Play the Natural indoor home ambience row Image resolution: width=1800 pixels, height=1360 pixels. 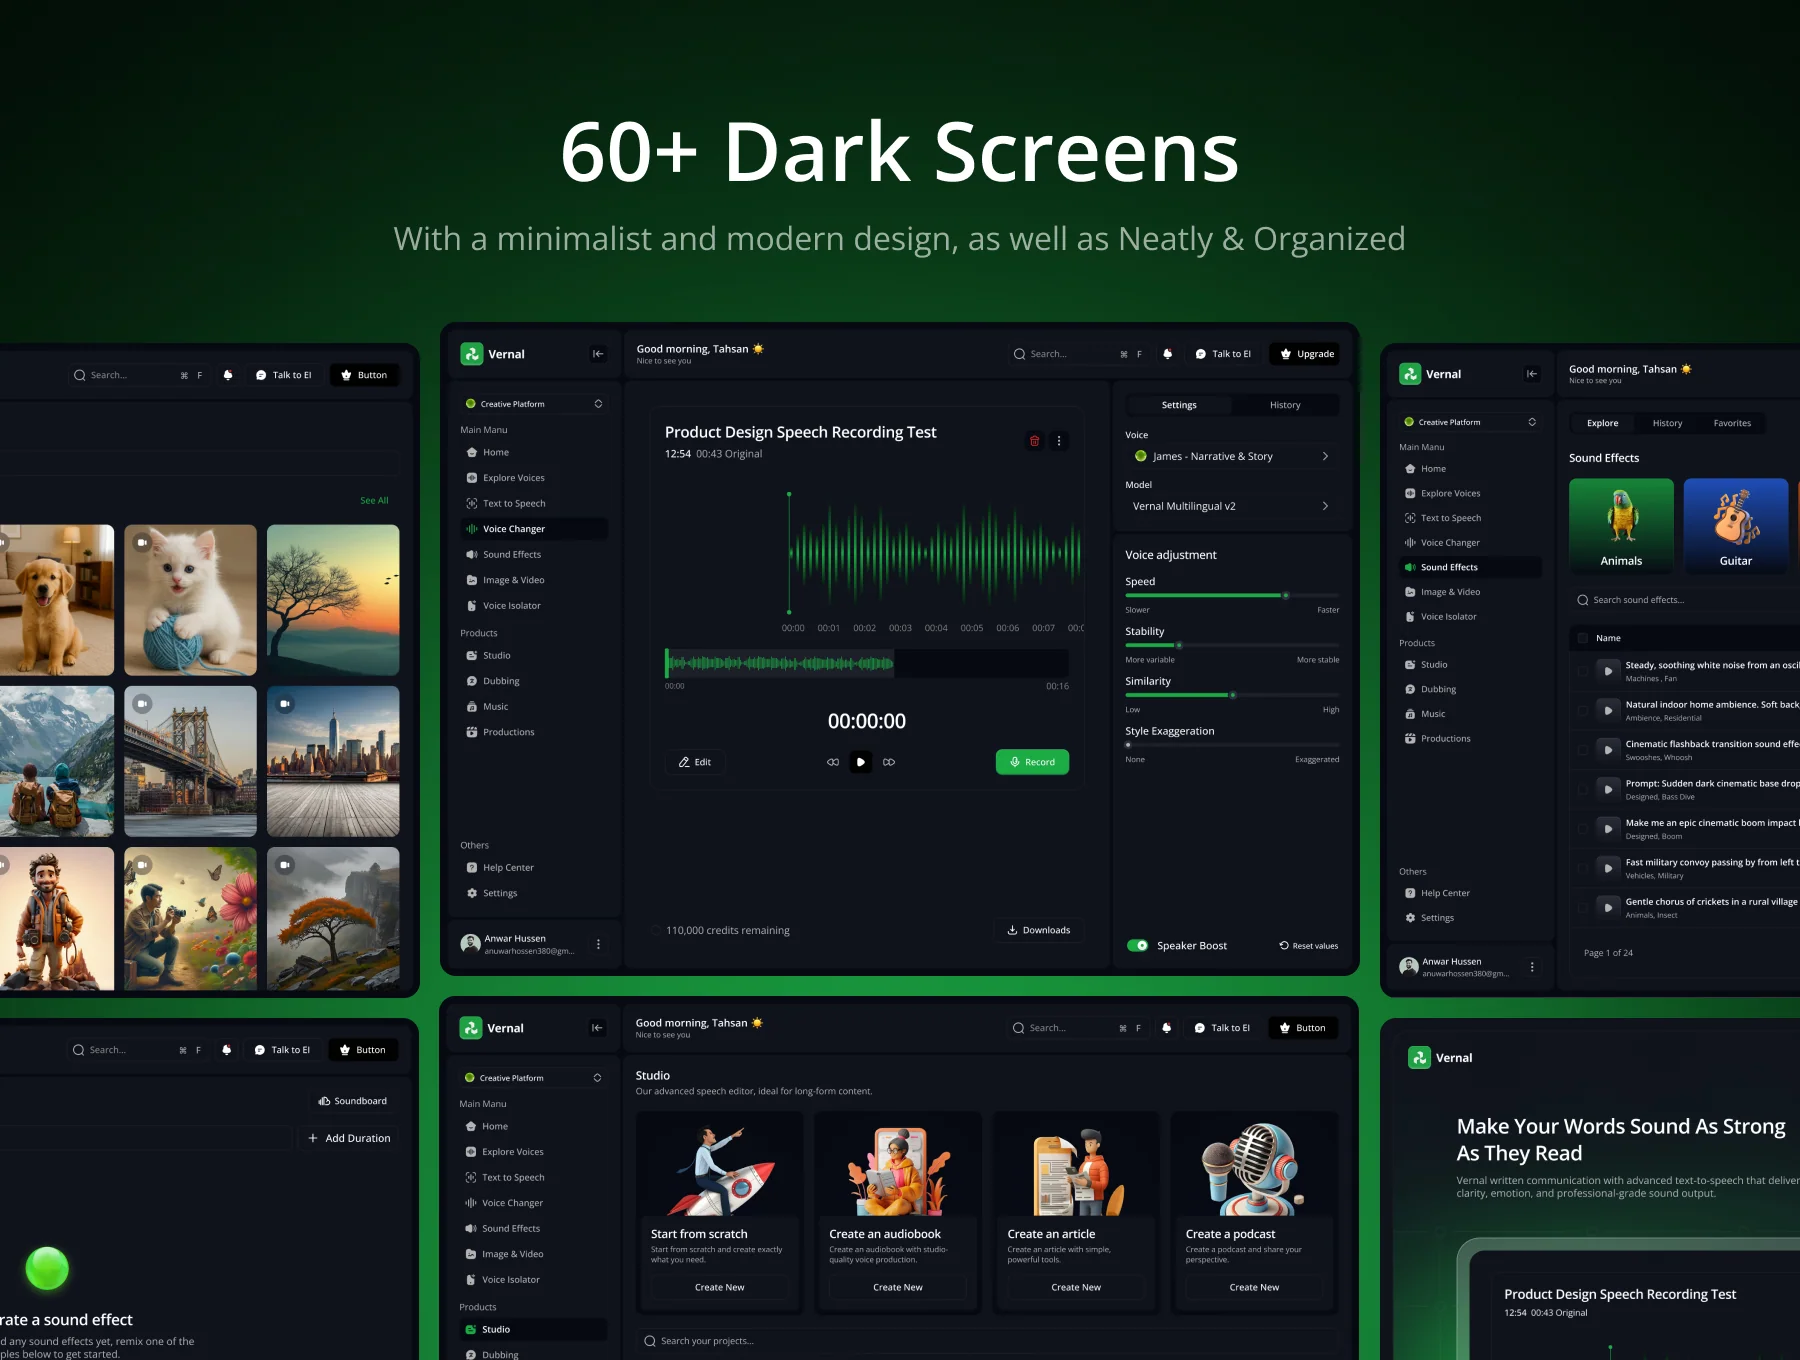pos(1608,710)
